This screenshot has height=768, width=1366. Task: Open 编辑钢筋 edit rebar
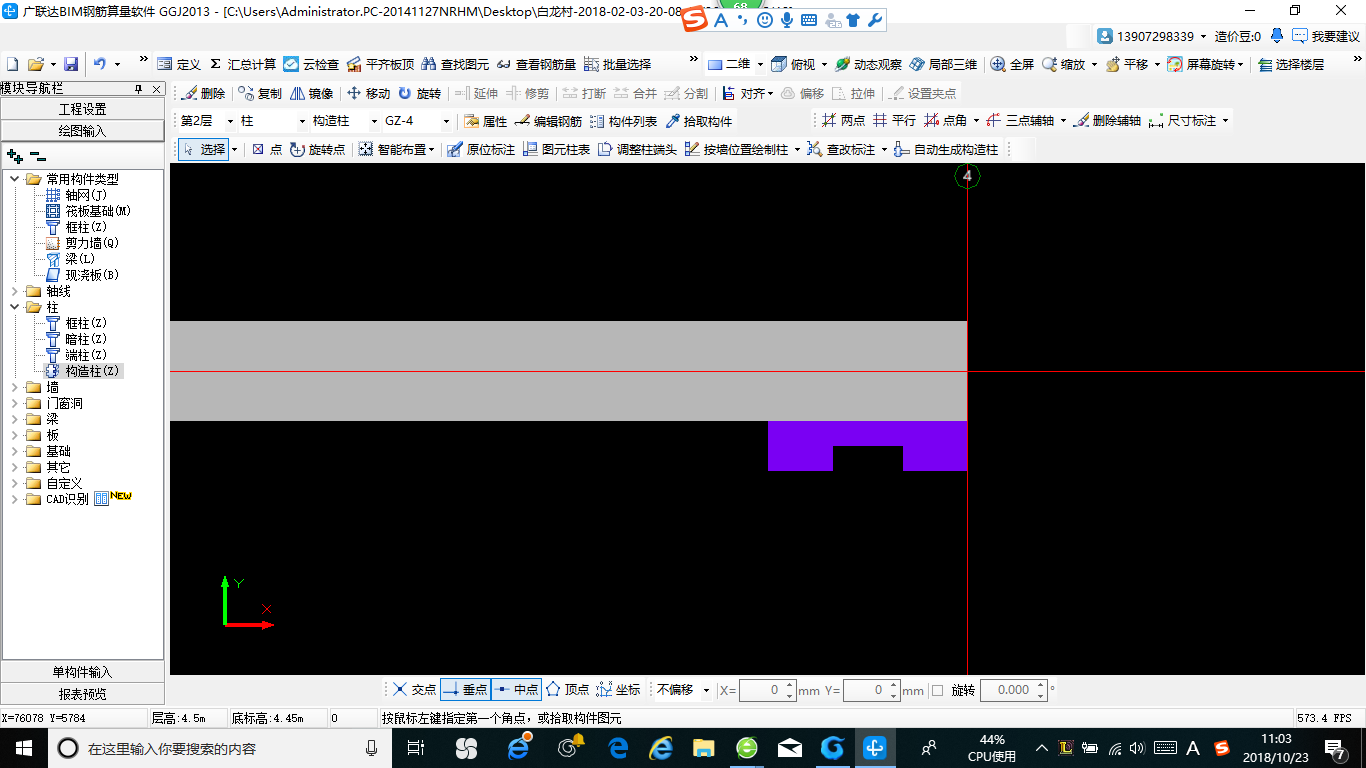tap(548, 121)
